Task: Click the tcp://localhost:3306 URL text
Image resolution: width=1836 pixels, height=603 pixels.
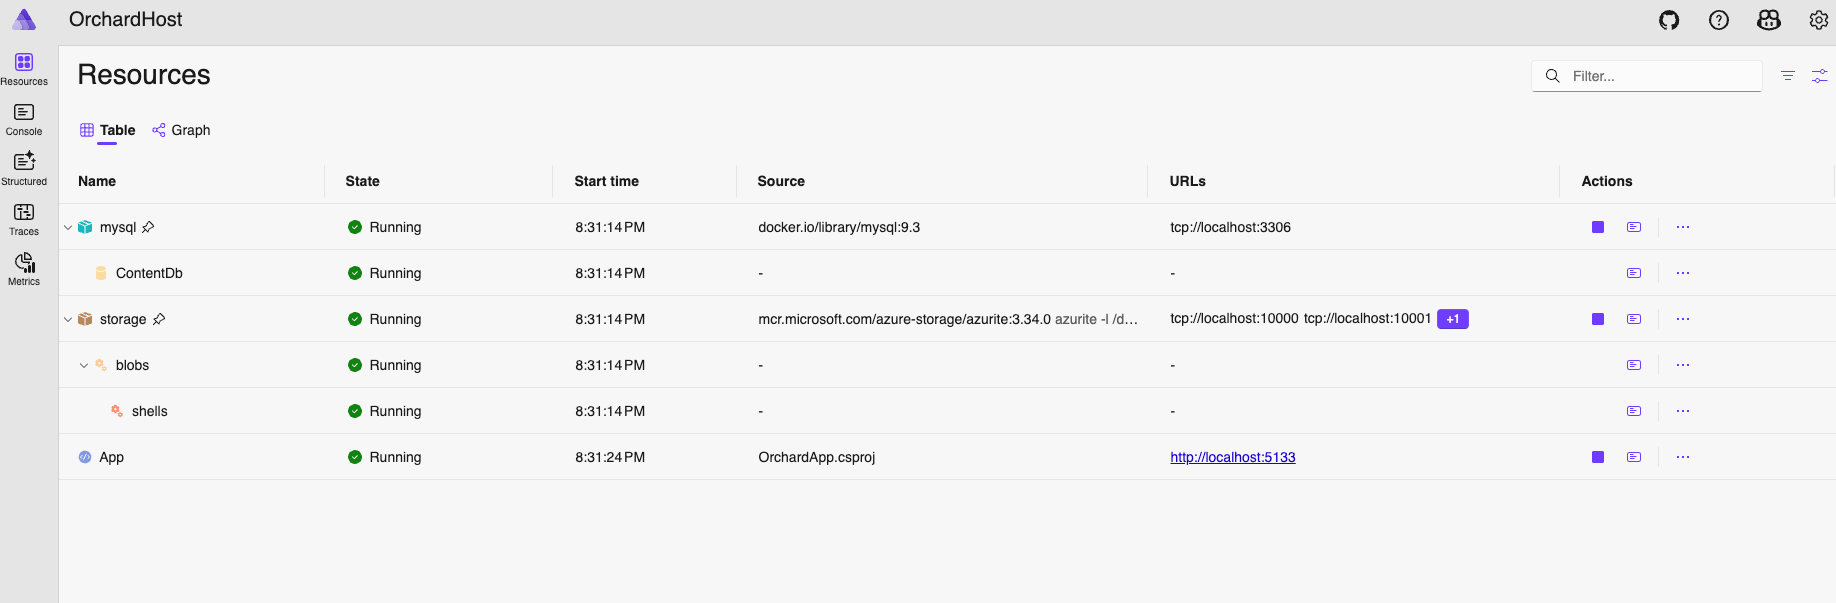Action: pos(1230,227)
